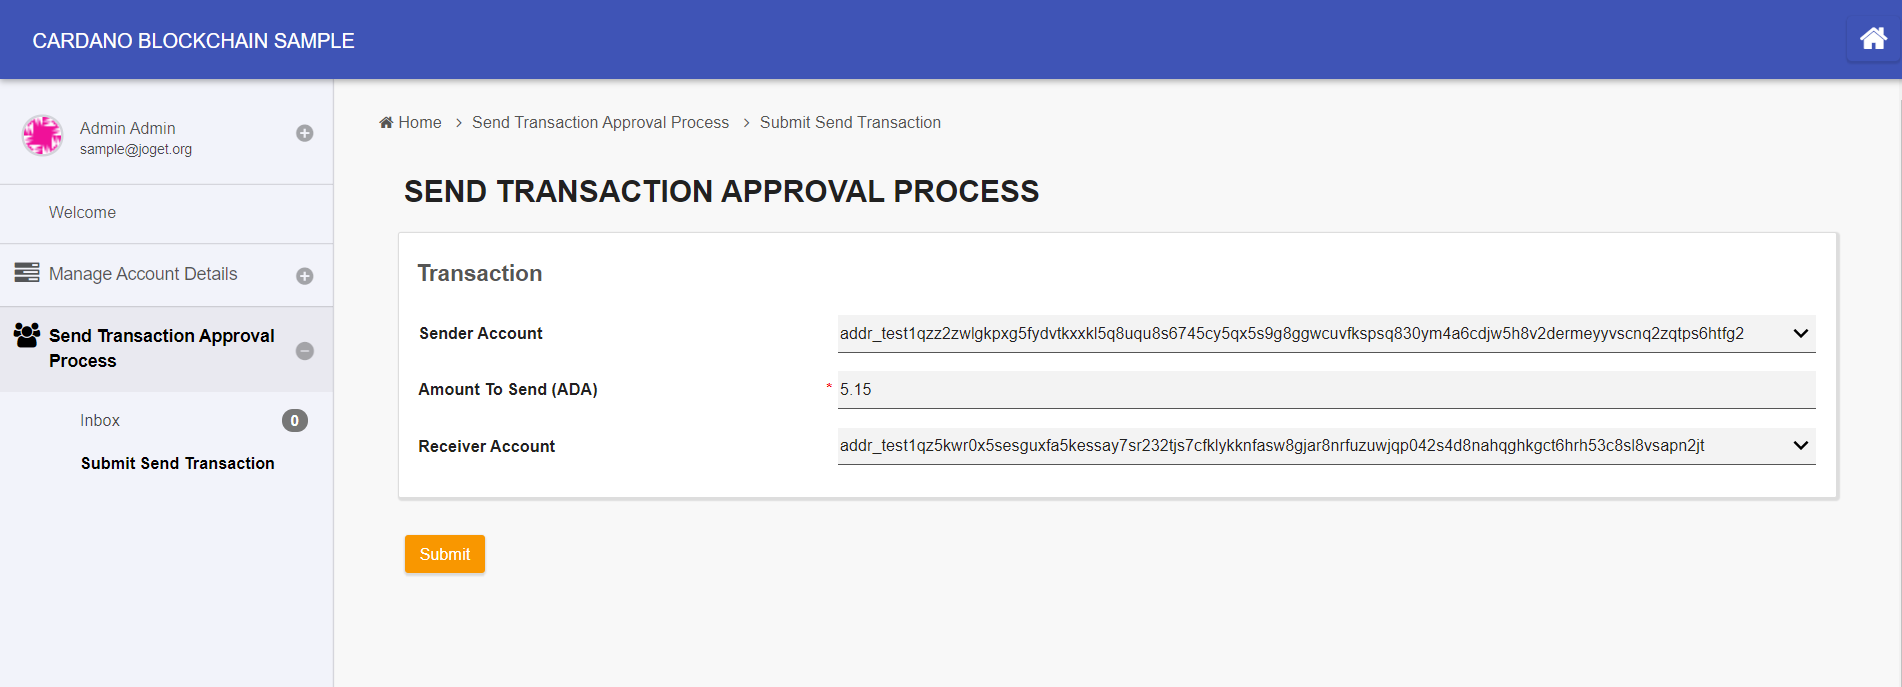
Task: Expand Manage Account Details plus icon
Action: coord(305,276)
